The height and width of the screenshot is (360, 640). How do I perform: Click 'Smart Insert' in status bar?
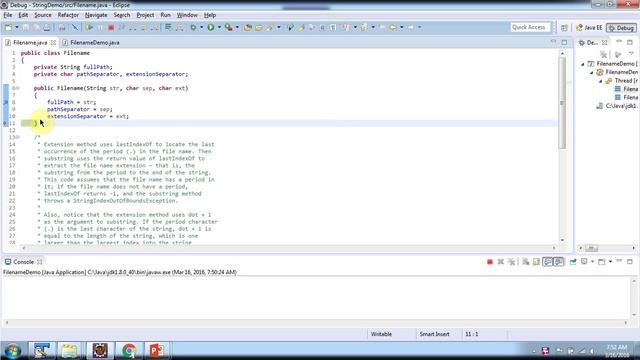[434, 334]
